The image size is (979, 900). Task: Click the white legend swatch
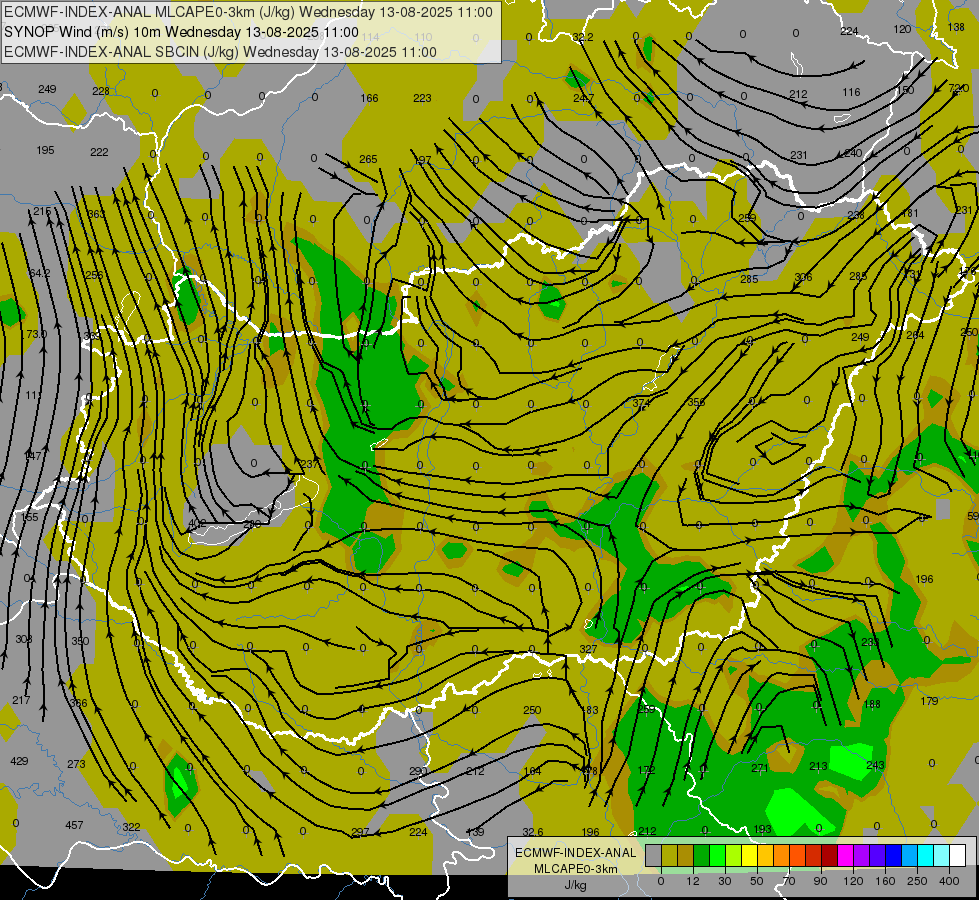coord(957,855)
